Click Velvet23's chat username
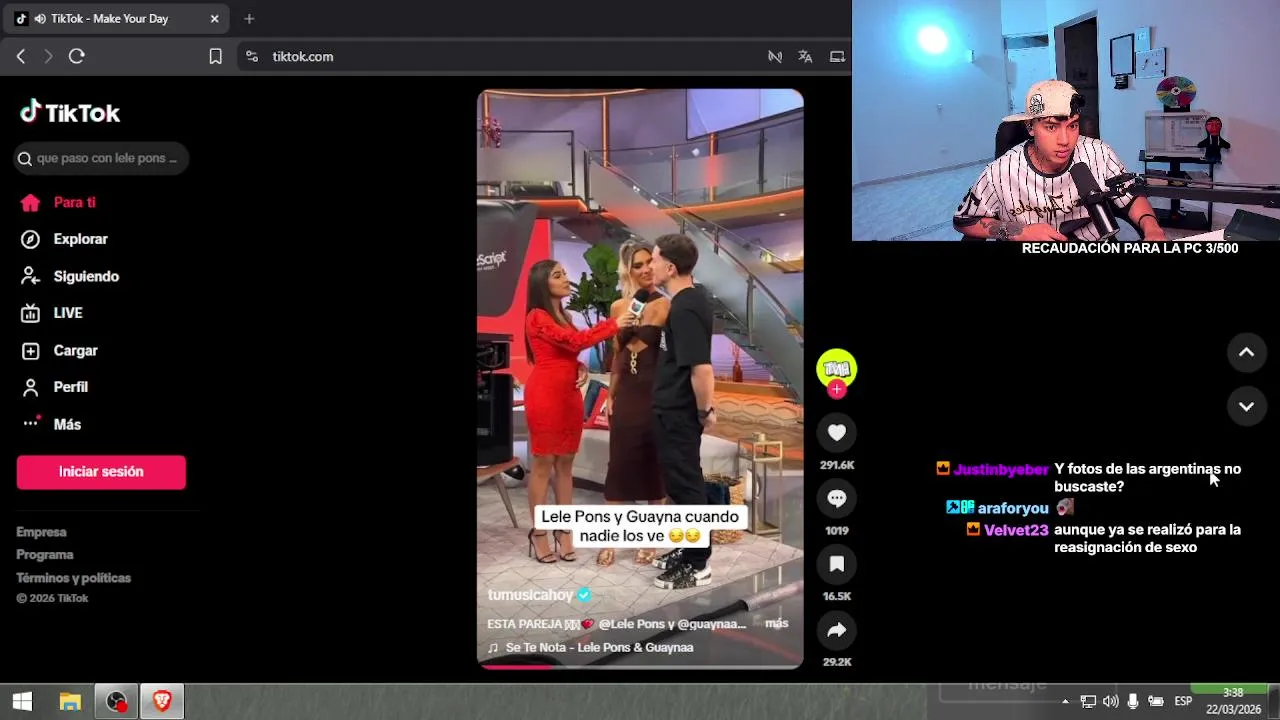The height and width of the screenshot is (720, 1280). pyautogui.click(x=1016, y=530)
